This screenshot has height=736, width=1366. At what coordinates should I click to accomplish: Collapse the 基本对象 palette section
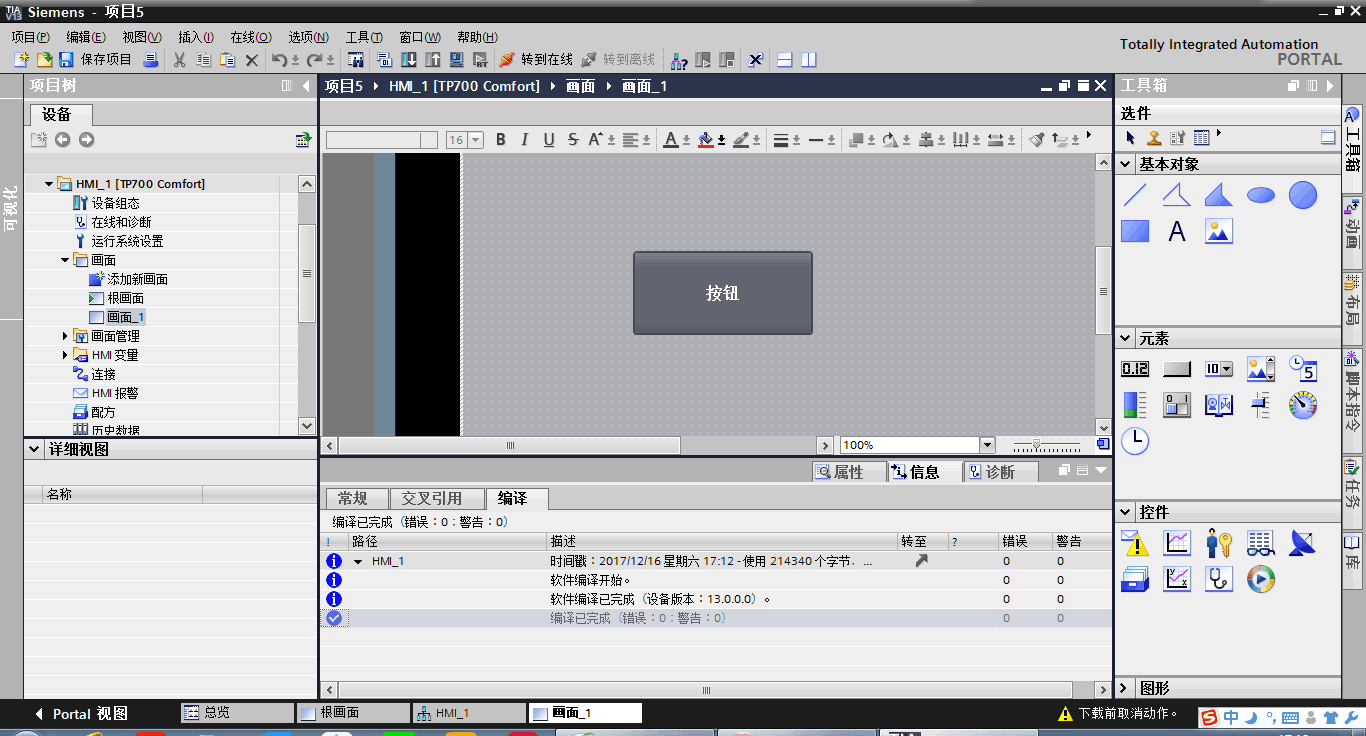(x=1126, y=164)
